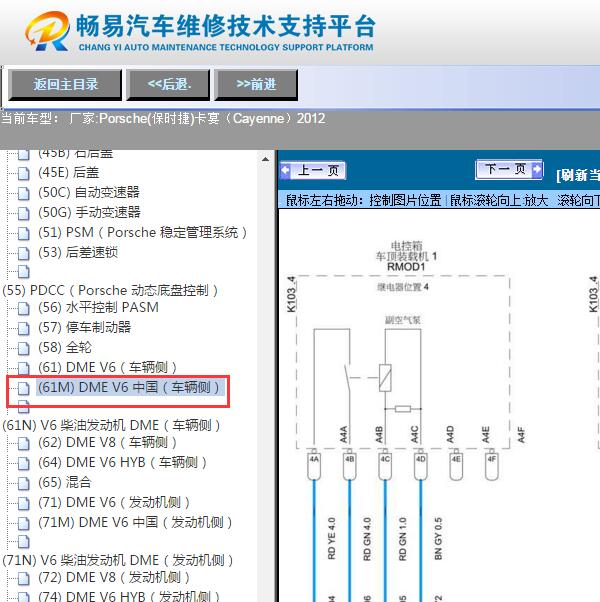The image size is (600, 602).
Task: Click the page icon beside (65) 混合
Action: point(23,483)
